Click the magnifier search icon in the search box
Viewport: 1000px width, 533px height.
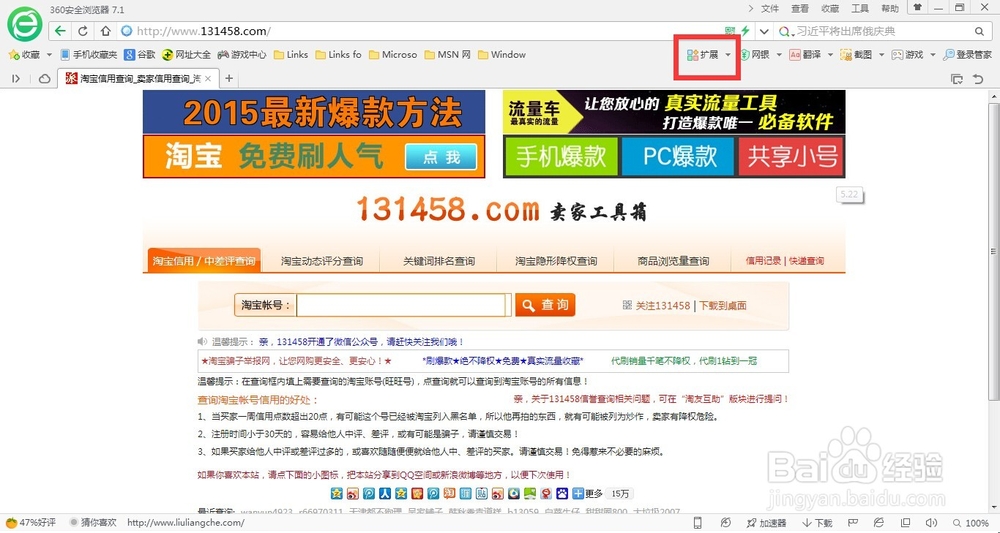click(979, 31)
